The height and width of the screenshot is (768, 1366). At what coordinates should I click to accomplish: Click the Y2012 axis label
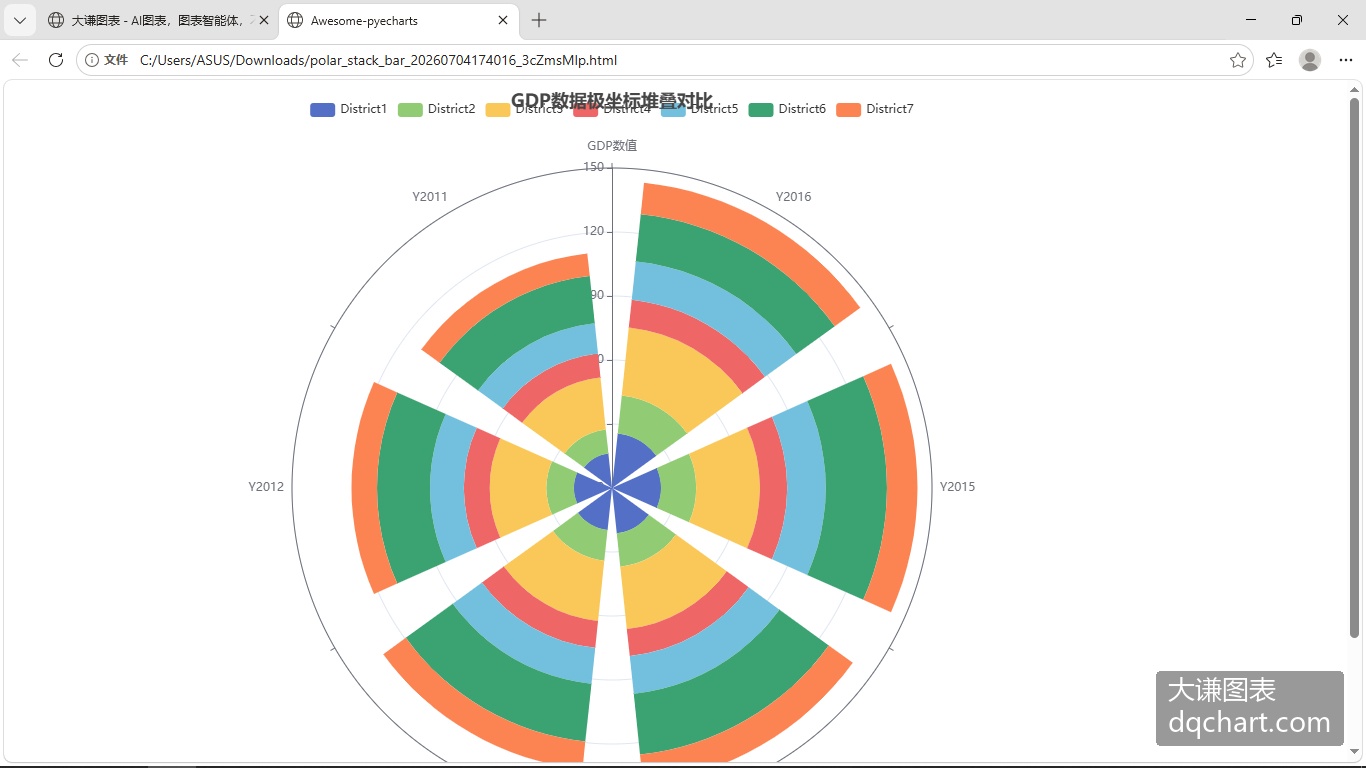[266, 487]
